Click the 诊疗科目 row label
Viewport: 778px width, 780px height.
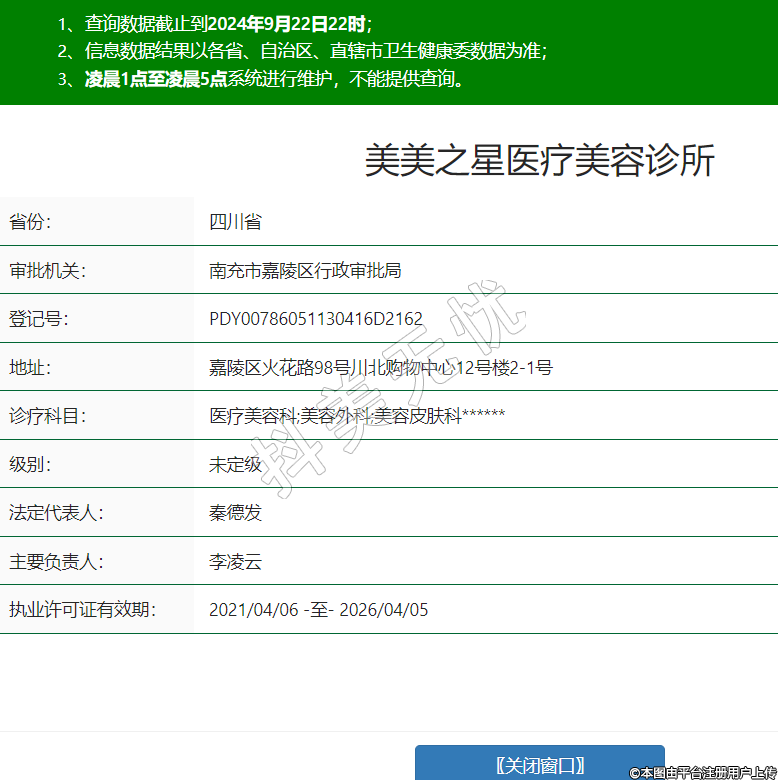[x=47, y=416]
